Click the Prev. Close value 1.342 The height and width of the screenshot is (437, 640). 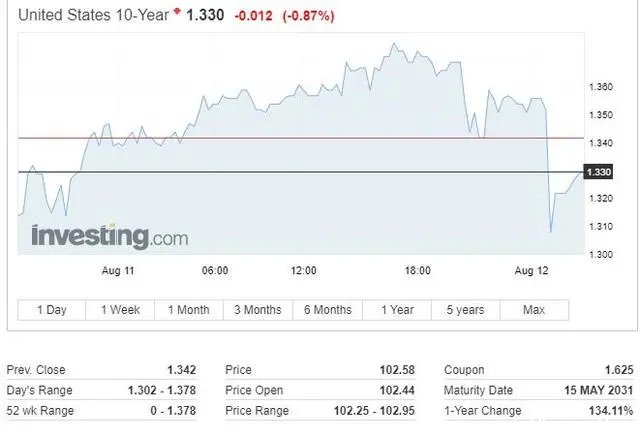pyautogui.click(x=182, y=370)
